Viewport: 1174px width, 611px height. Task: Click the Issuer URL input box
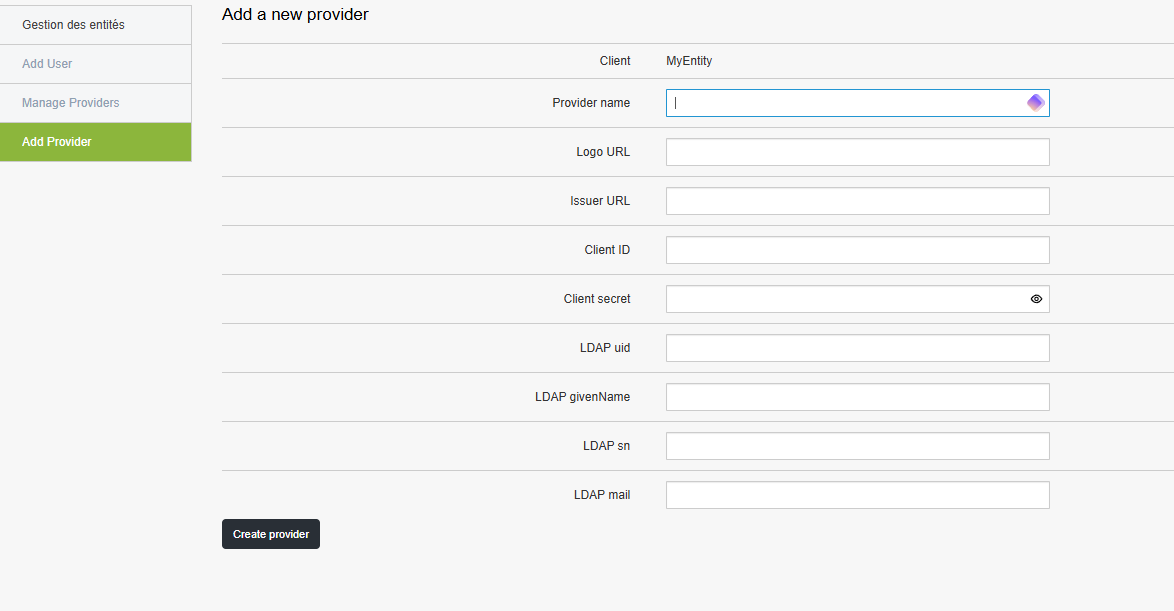pyautogui.click(x=857, y=201)
